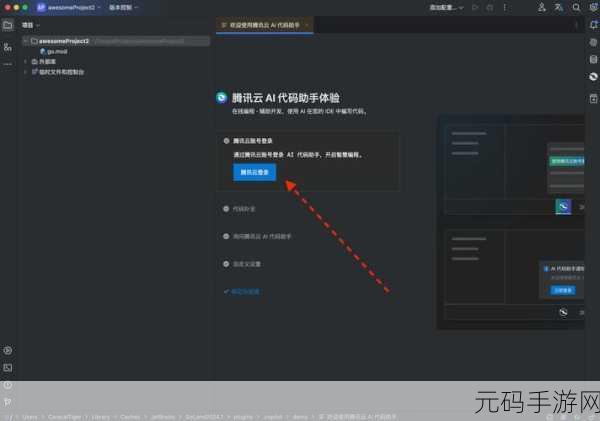Expand the 外部库 external libraries node
Screen dimensions: 600x421
26,61
